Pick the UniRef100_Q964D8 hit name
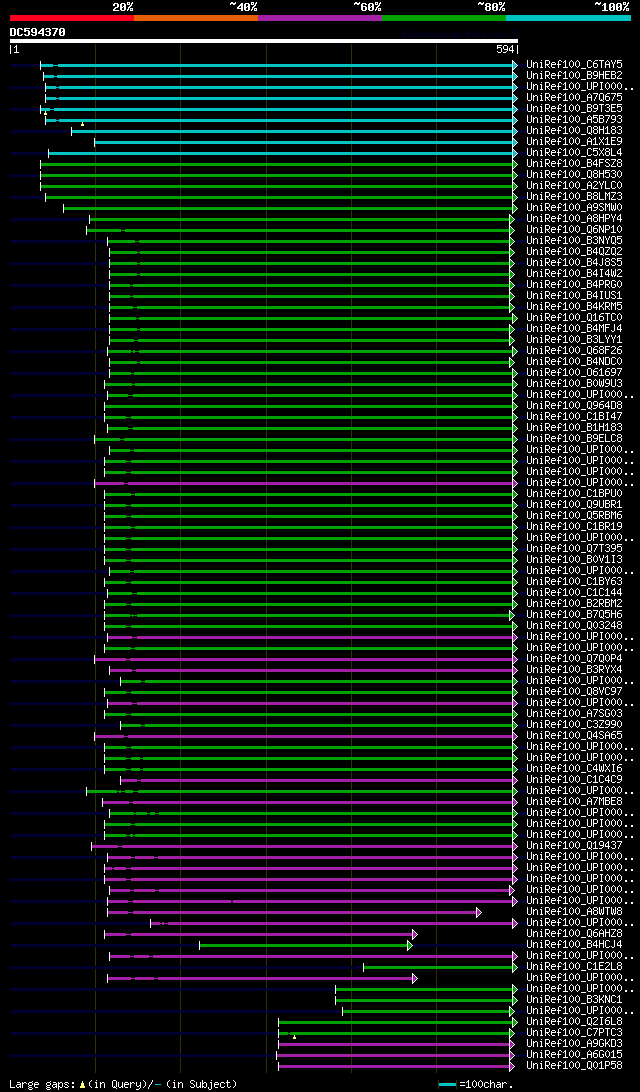Image resolution: width=640 pixels, height=1092 pixels. point(575,405)
